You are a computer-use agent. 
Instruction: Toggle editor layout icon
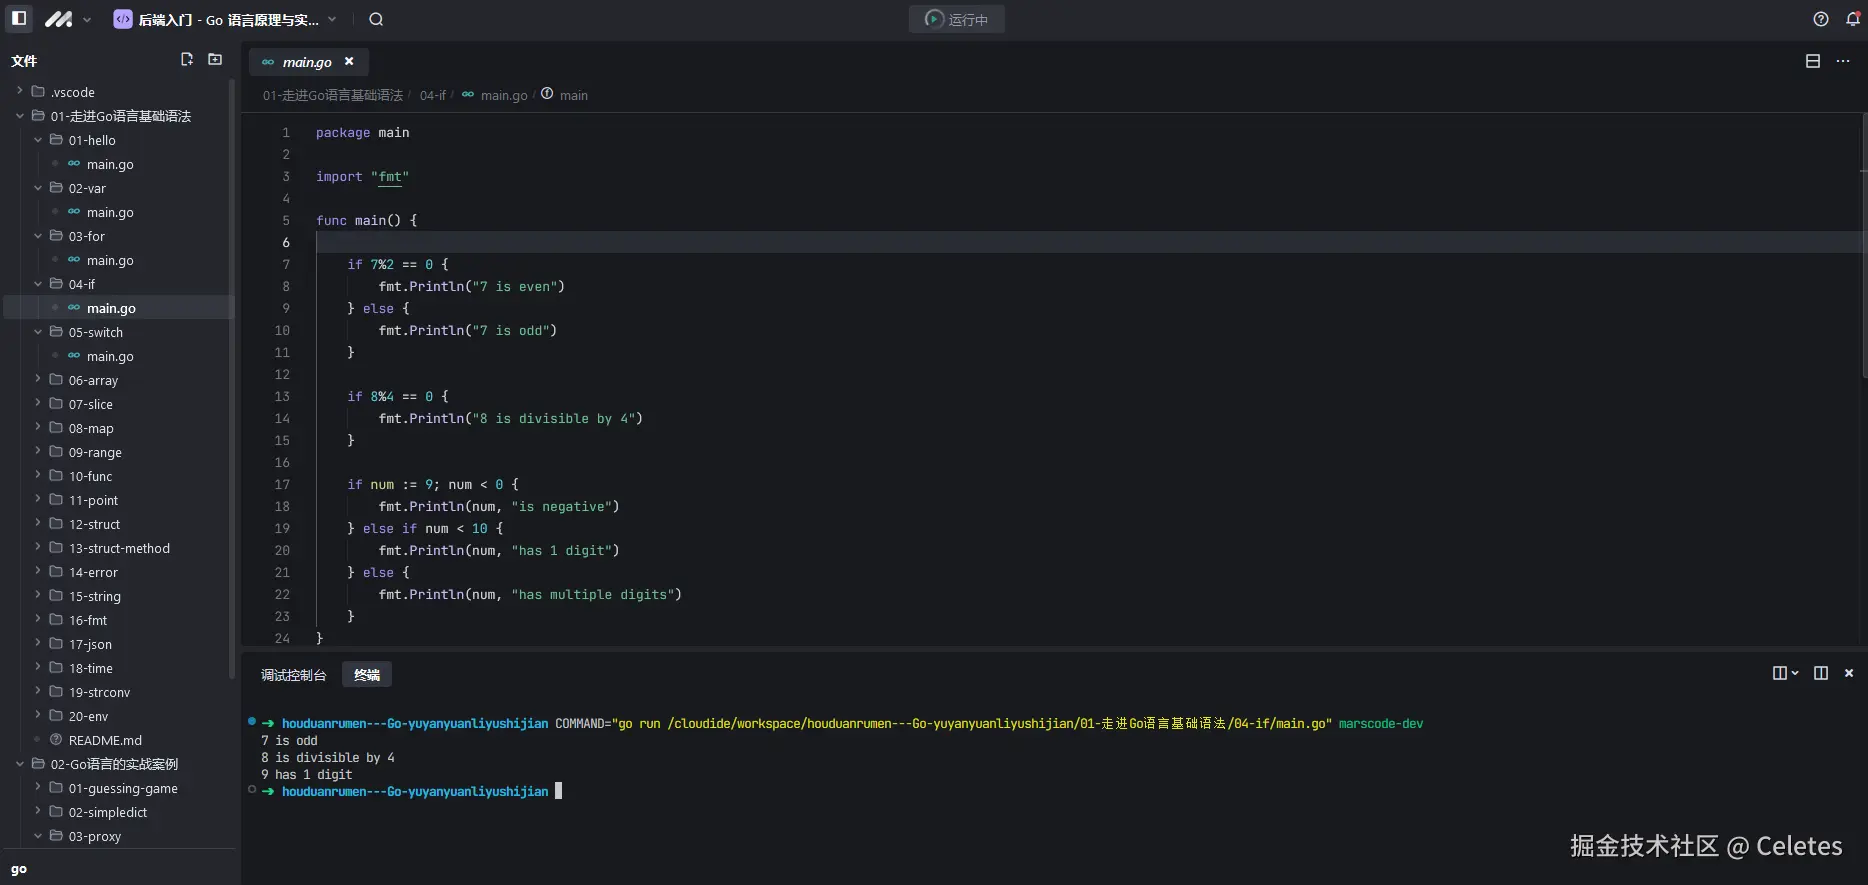coord(1813,61)
